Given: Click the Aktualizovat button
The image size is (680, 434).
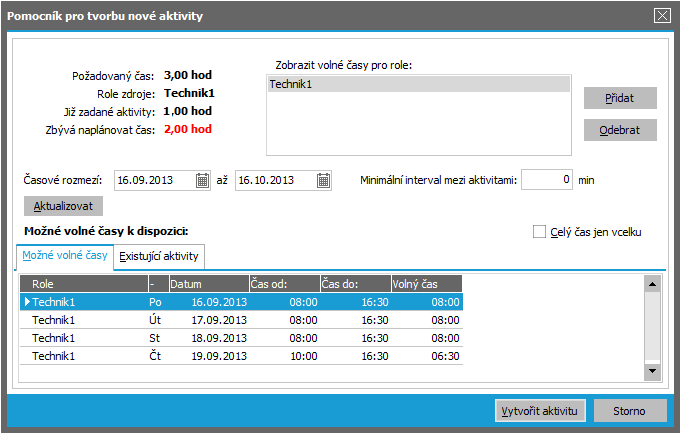Looking at the screenshot, I should [62, 205].
